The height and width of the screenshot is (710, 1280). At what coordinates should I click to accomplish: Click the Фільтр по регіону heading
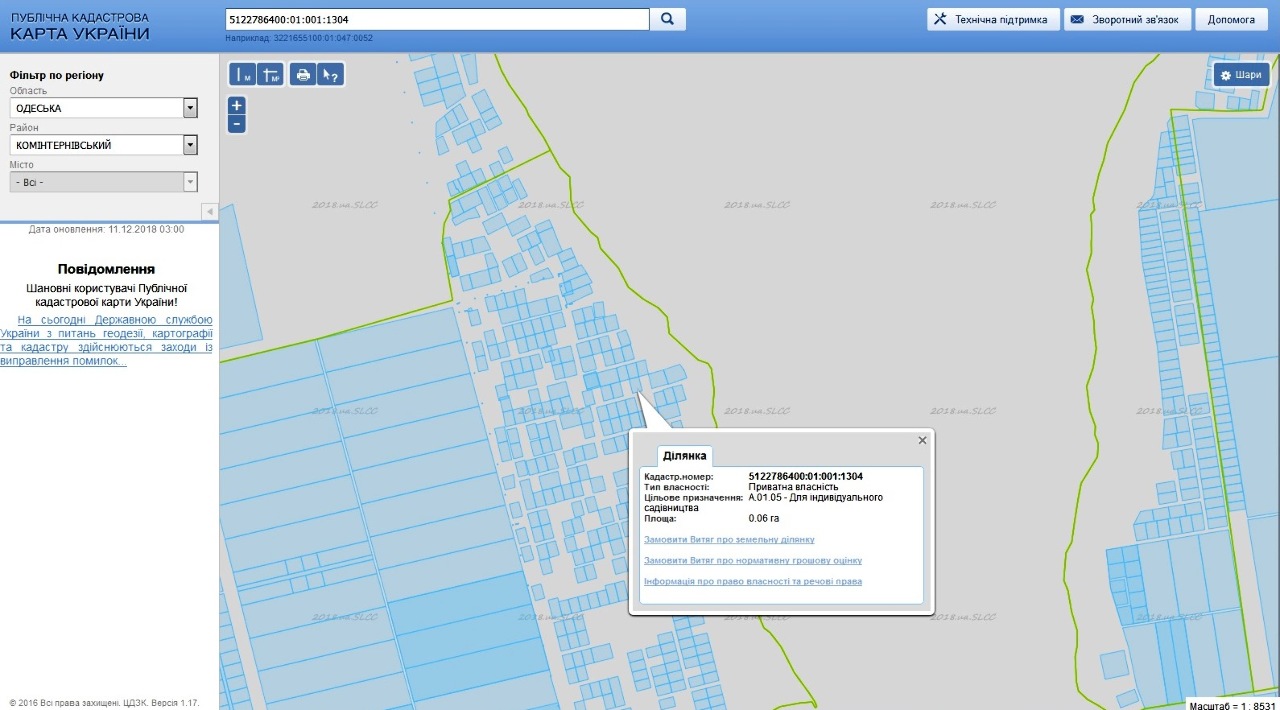tap(57, 75)
